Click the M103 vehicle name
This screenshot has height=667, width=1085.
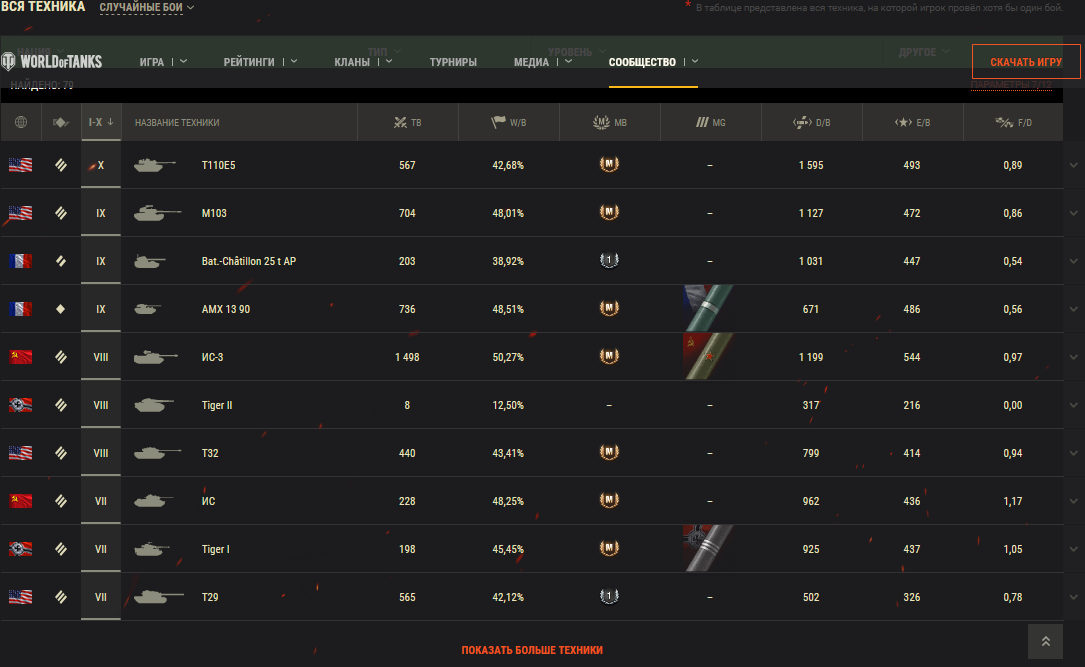[215, 213]
